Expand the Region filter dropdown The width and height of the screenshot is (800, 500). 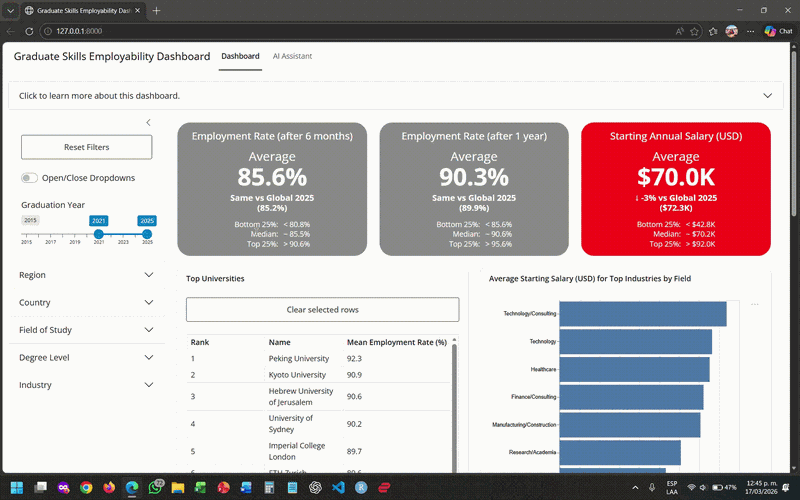coord(148,275)
